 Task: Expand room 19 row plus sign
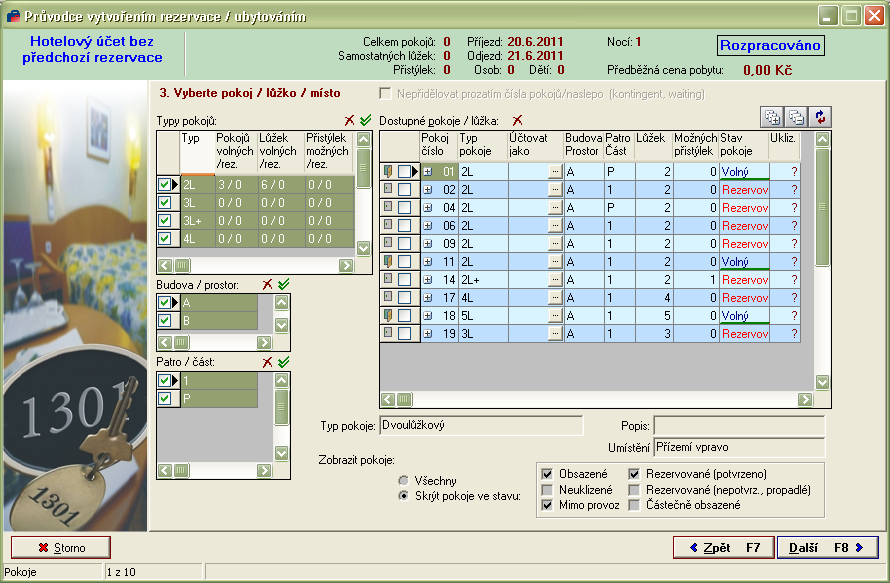click(x=427, y=334)
